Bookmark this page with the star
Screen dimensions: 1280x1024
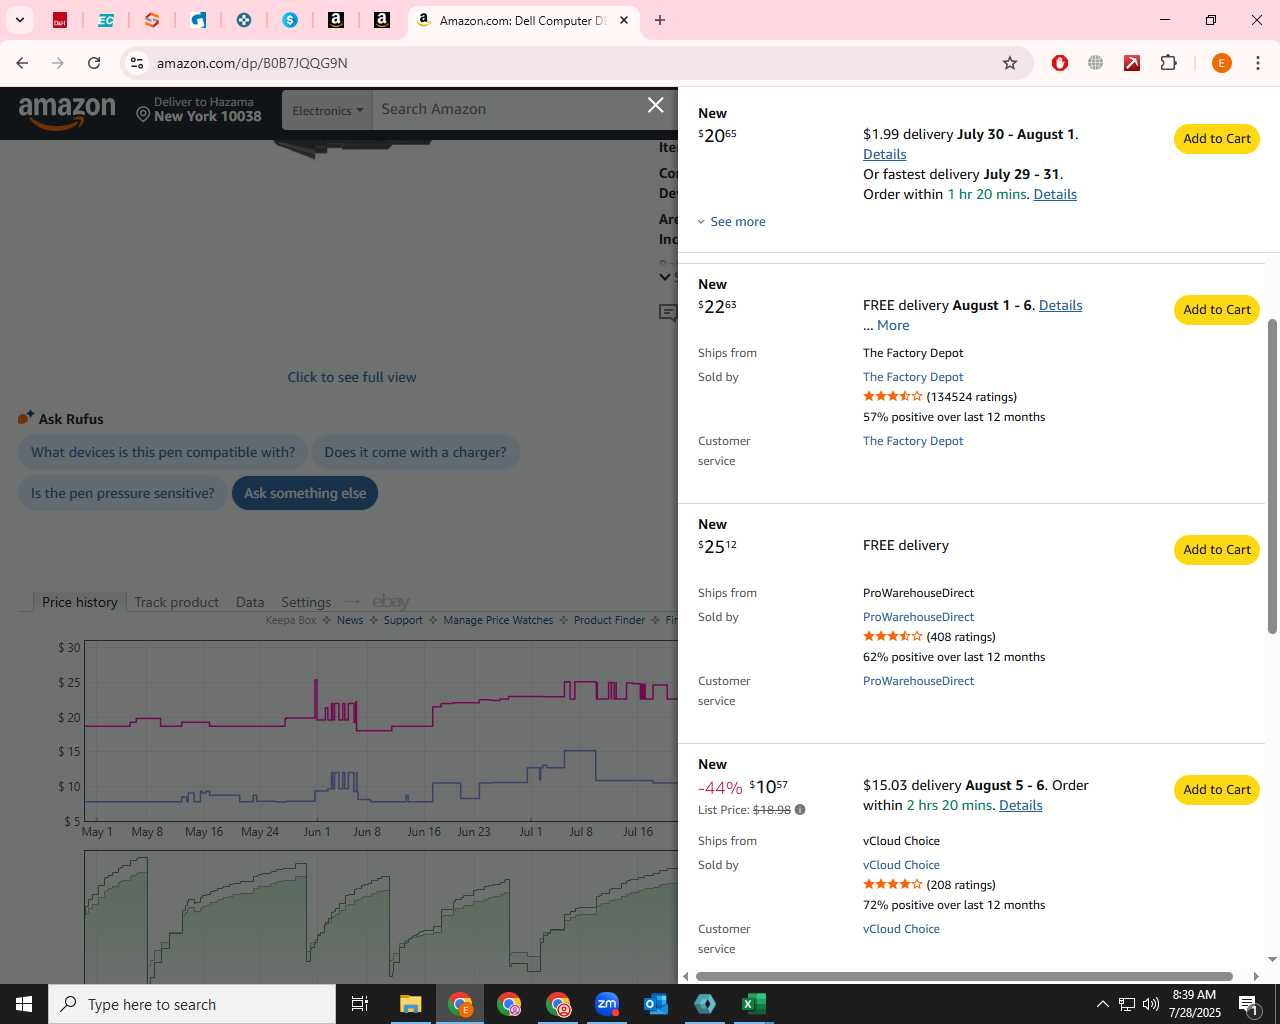(x=1010, y=63)
